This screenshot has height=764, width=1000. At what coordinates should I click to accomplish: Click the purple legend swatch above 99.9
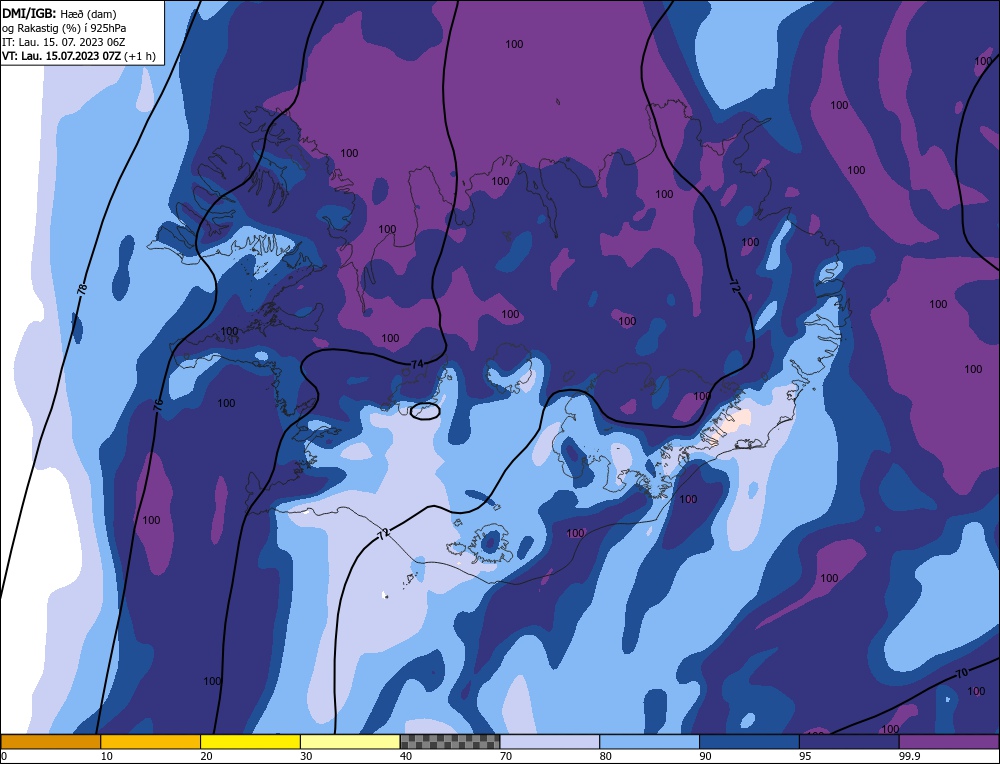click(x=949, y=742)
